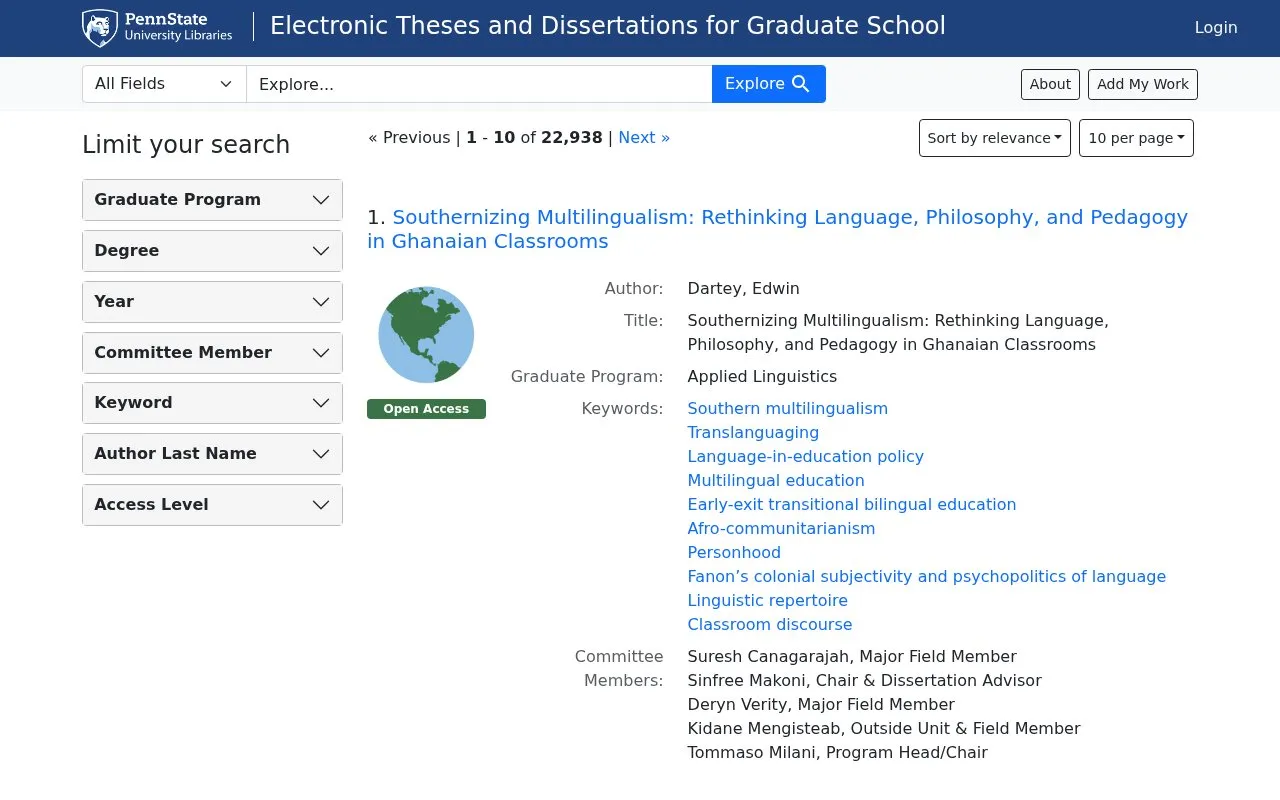Click the 22,938 total results count

(572, 138)
